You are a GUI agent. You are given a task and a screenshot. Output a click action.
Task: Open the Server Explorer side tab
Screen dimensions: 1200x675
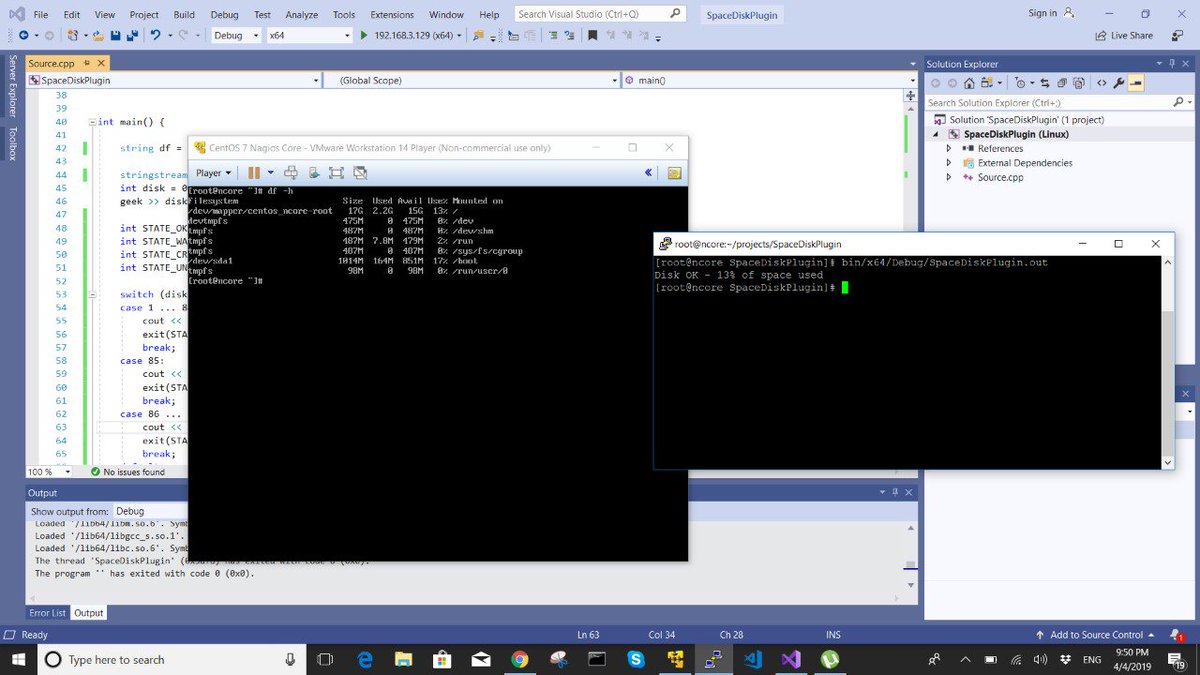[x=12, y=86]
